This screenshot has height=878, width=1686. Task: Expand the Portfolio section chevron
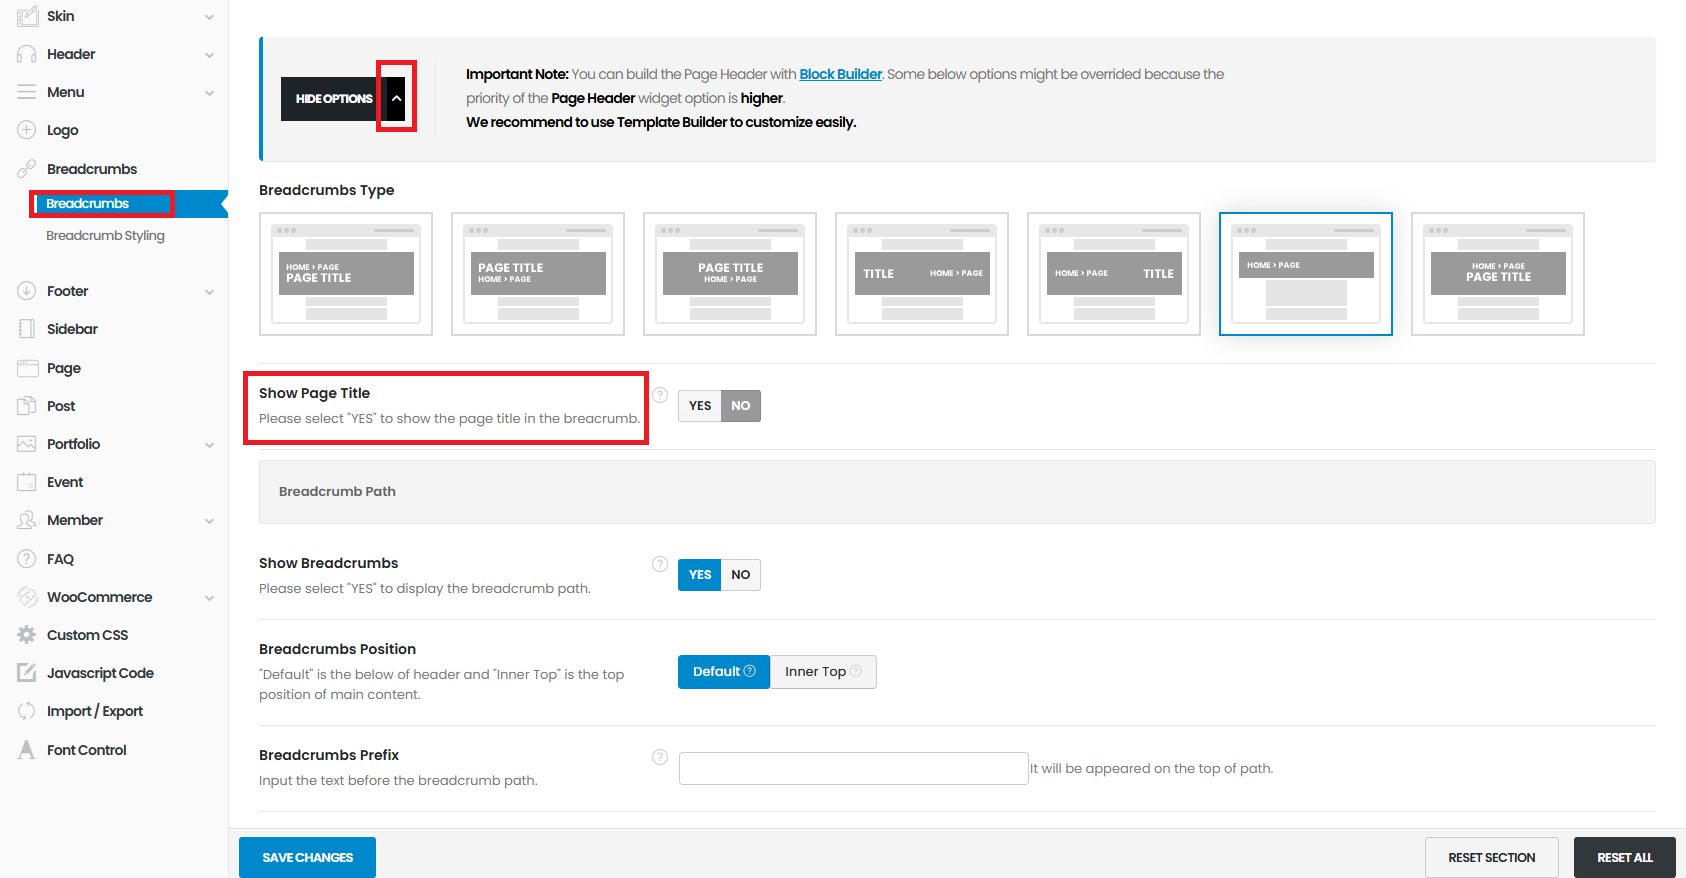[x=209, y=445]
